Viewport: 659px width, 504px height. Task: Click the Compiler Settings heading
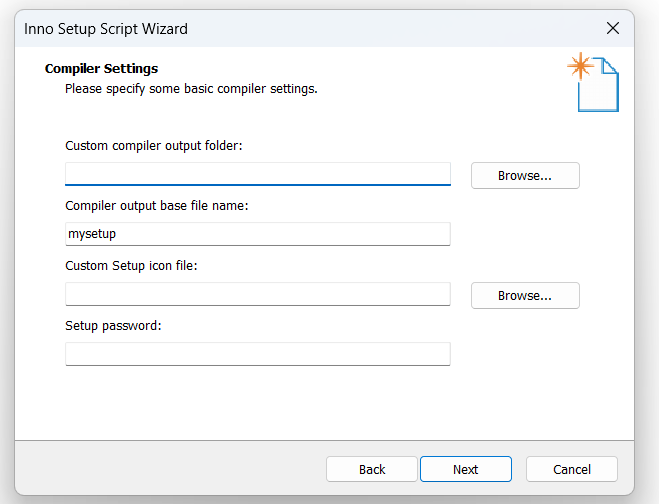tap(101, 69)
